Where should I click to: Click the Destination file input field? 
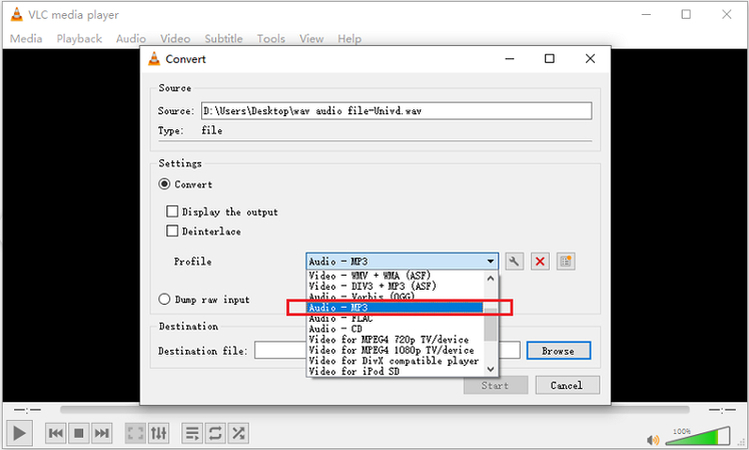point(387,351)
